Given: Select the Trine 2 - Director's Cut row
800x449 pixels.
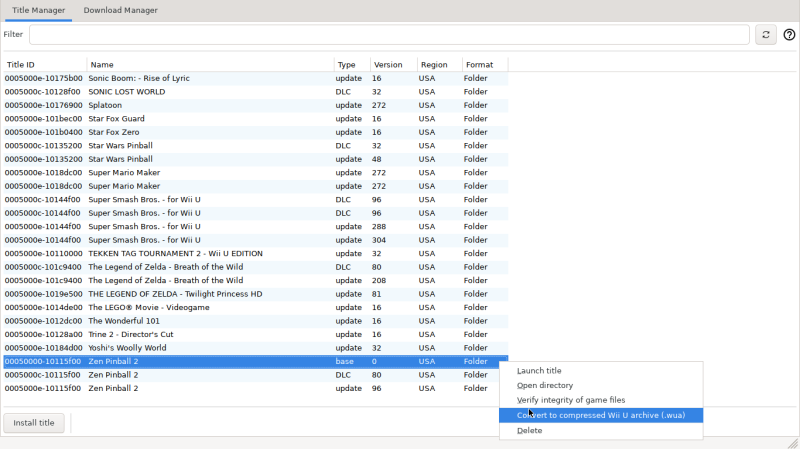Looking at the screenshot, I should pos(256,334).
